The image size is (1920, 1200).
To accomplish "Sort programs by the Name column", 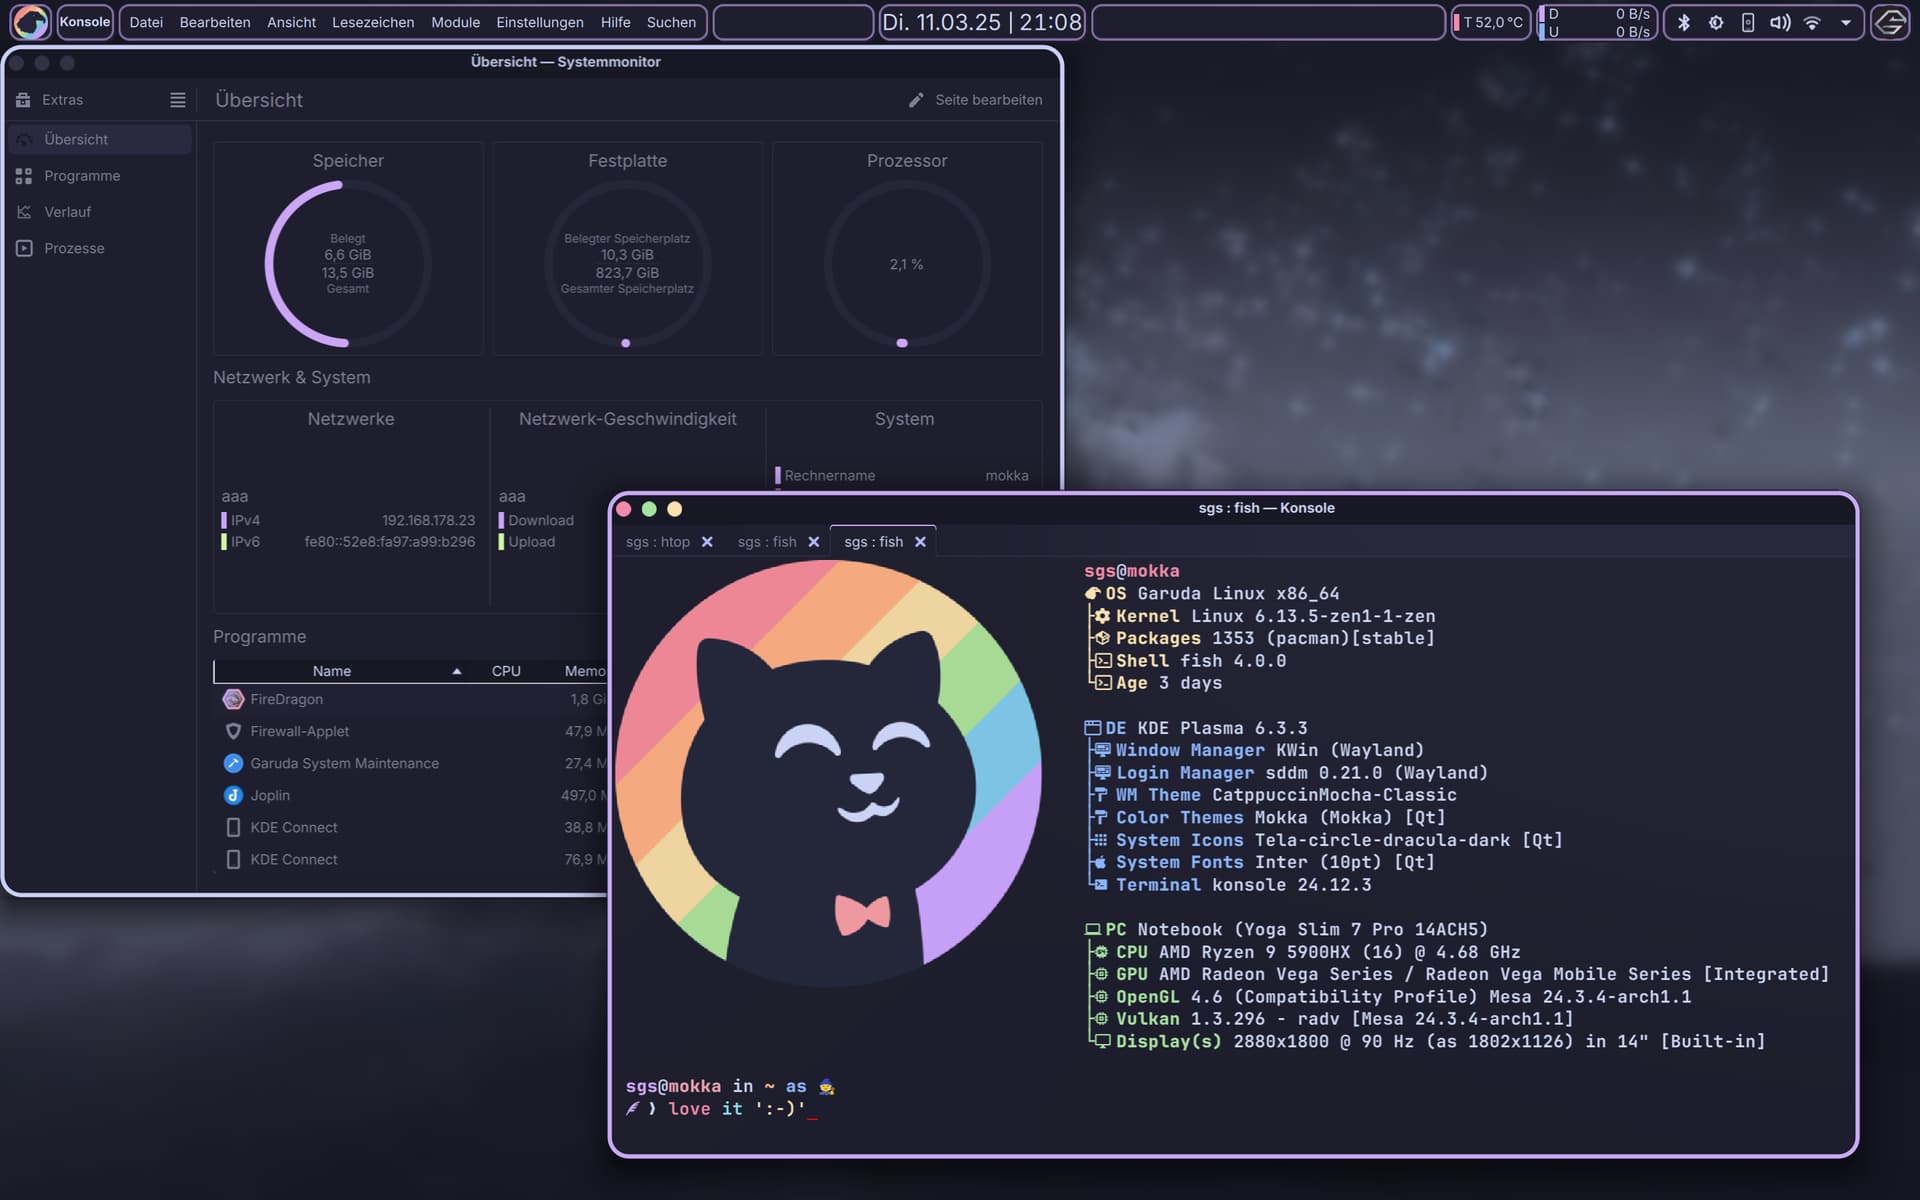I will [332, 671].
